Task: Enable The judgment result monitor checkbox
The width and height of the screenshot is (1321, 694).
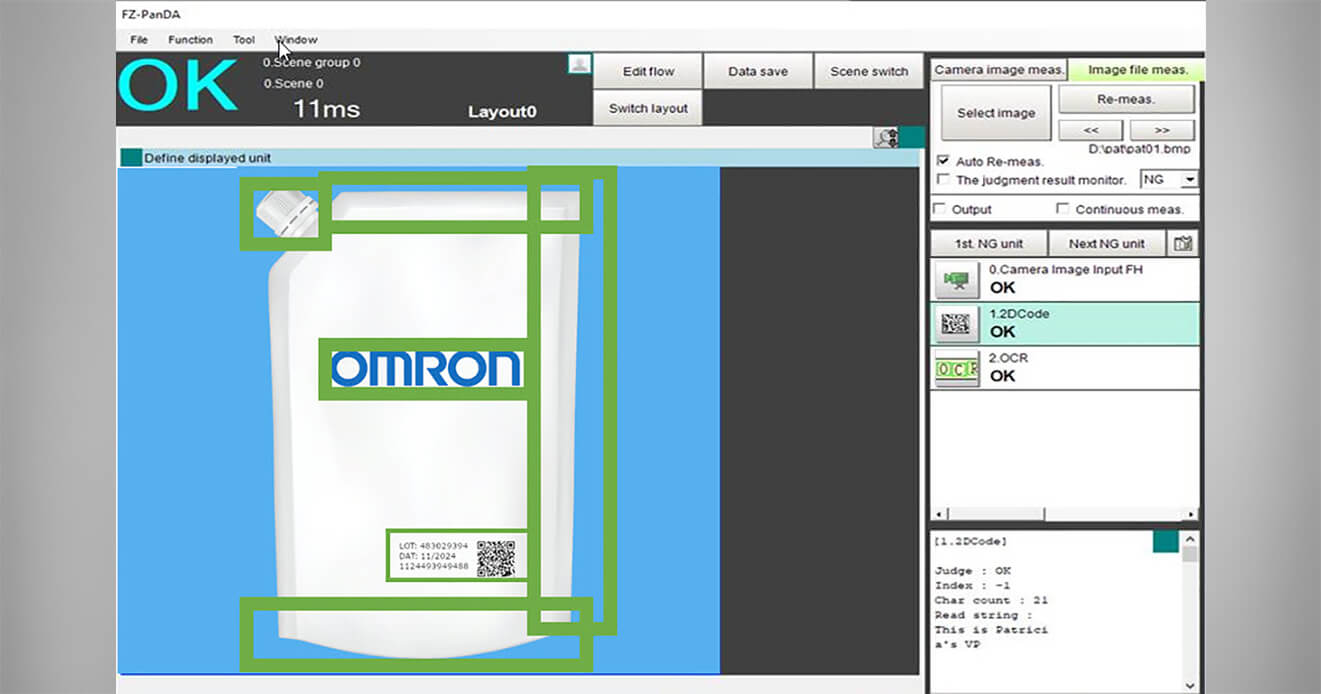Action: pos(942,180)
